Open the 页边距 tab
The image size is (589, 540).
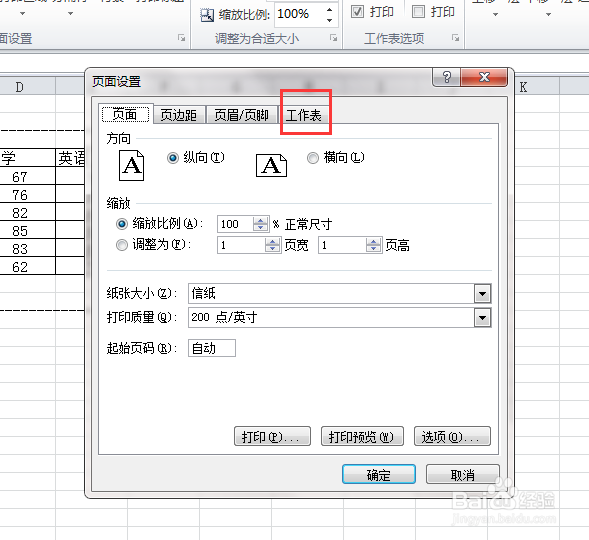(x=179, y=115)
